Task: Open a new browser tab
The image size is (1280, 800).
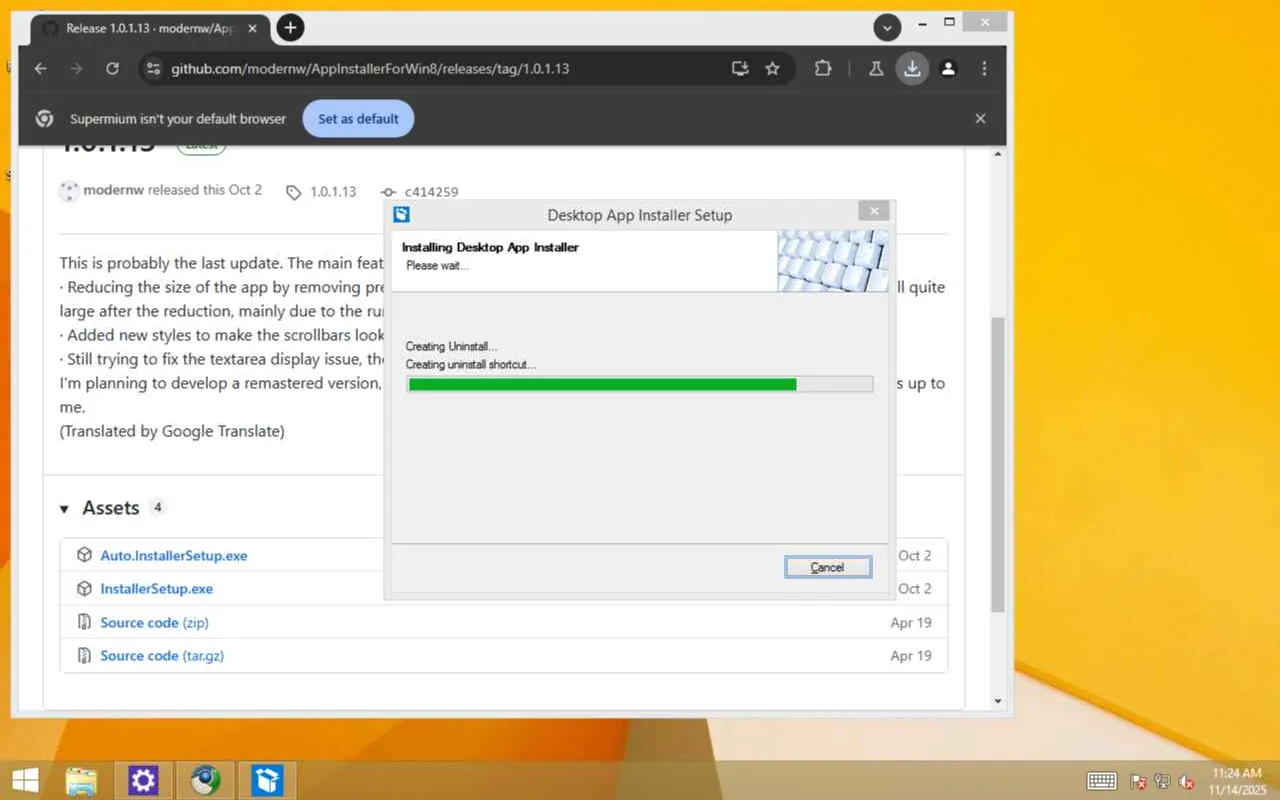Action: click(x=290, y=28)
